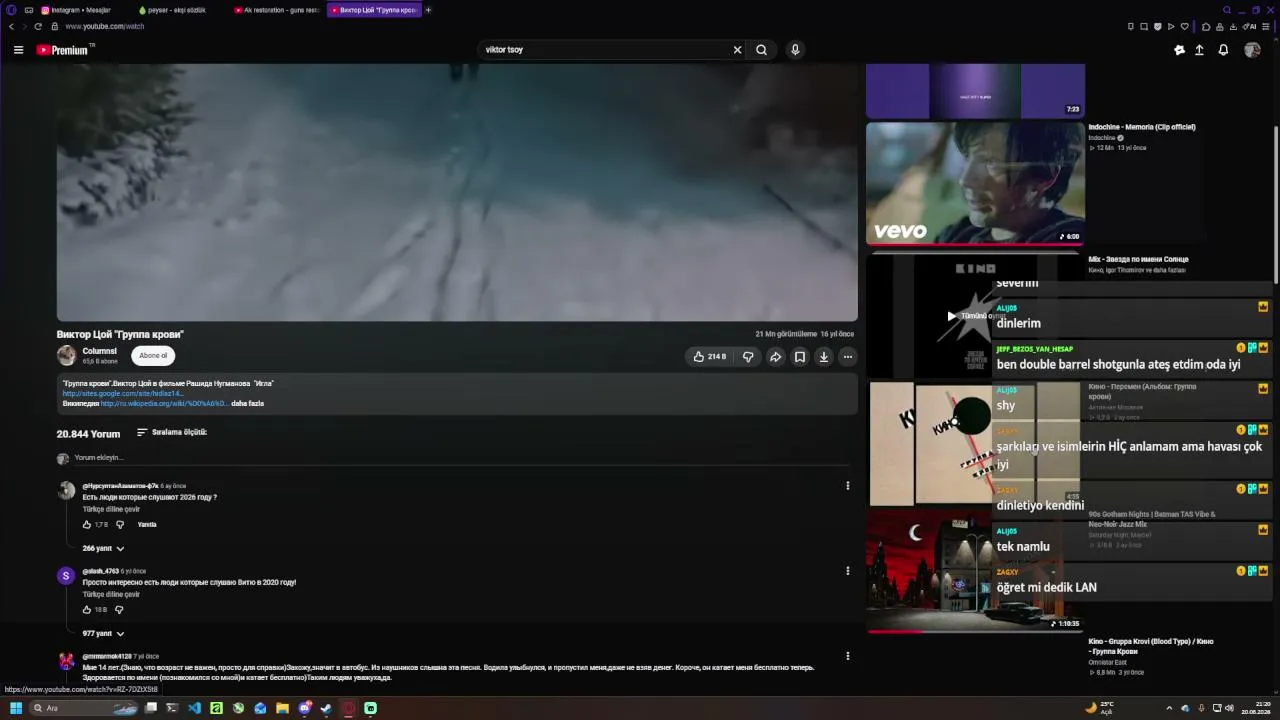Open the ColumnsI channel avatar

[x=66, y=355]
